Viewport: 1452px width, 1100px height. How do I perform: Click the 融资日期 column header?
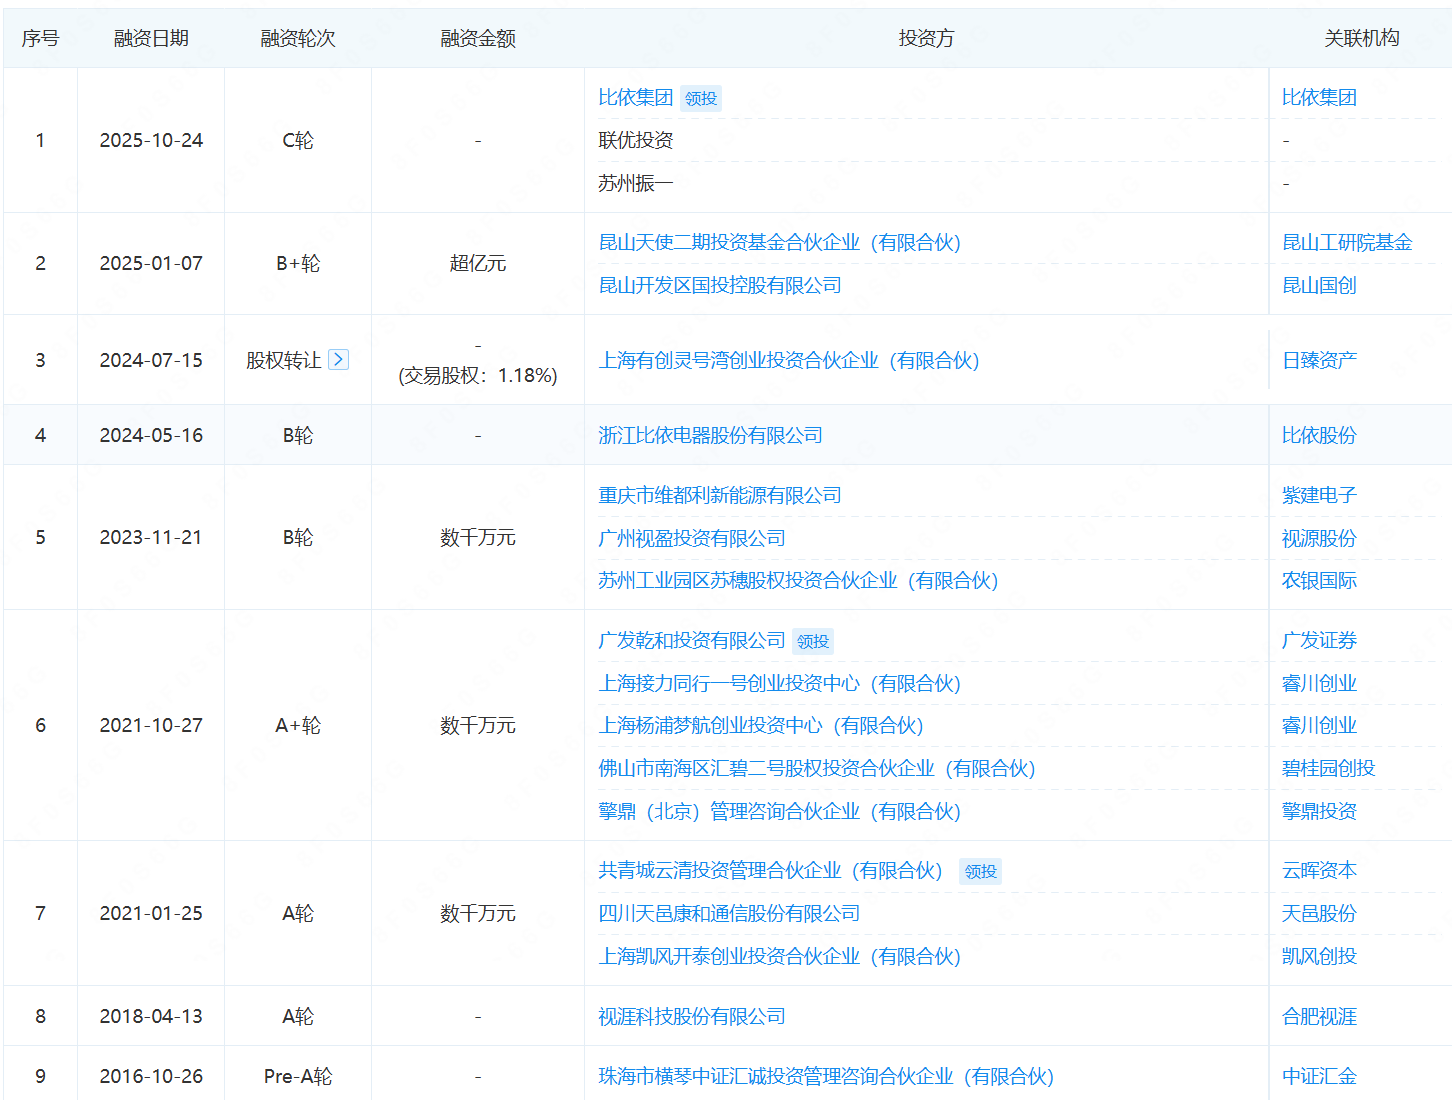pyautogui.click(x=151, y=39)
